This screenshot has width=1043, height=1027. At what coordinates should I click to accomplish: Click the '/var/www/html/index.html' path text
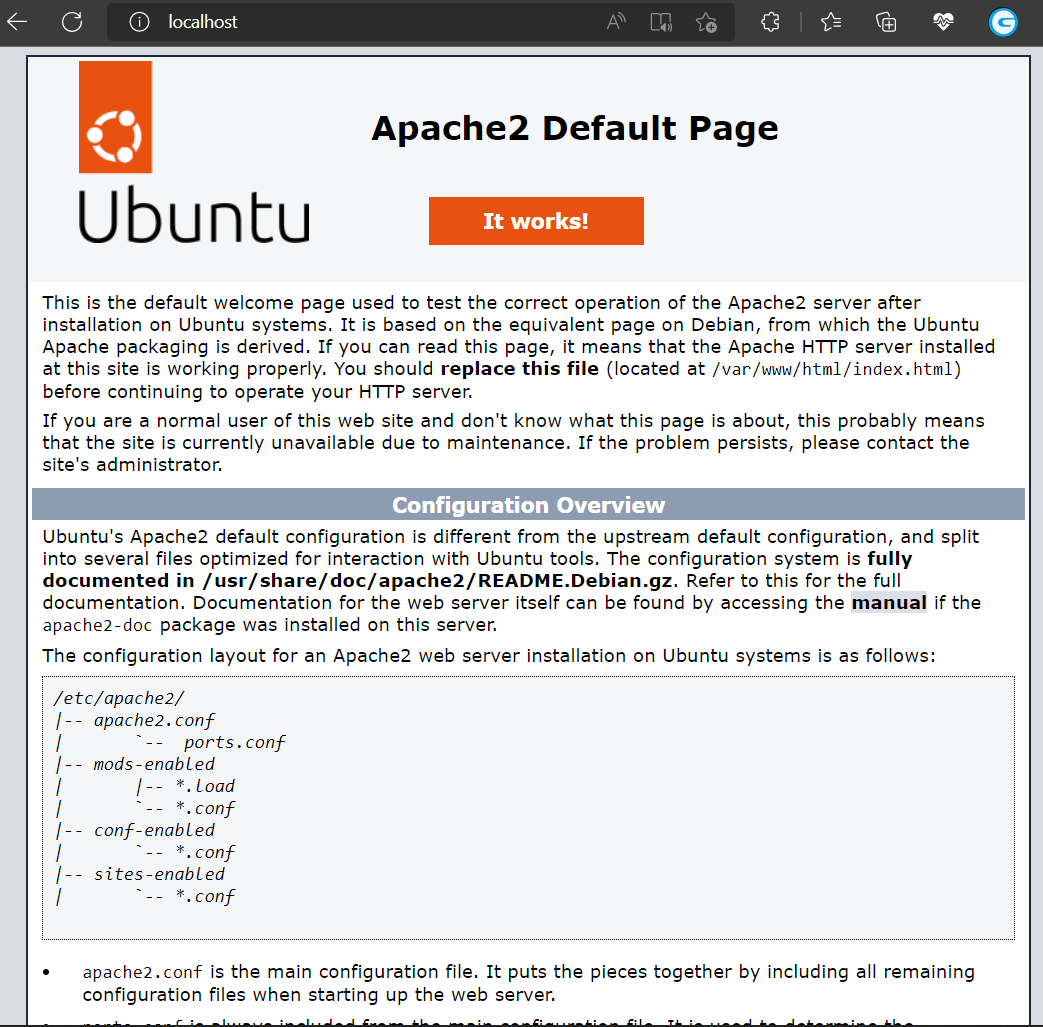(x=833, y=369)
